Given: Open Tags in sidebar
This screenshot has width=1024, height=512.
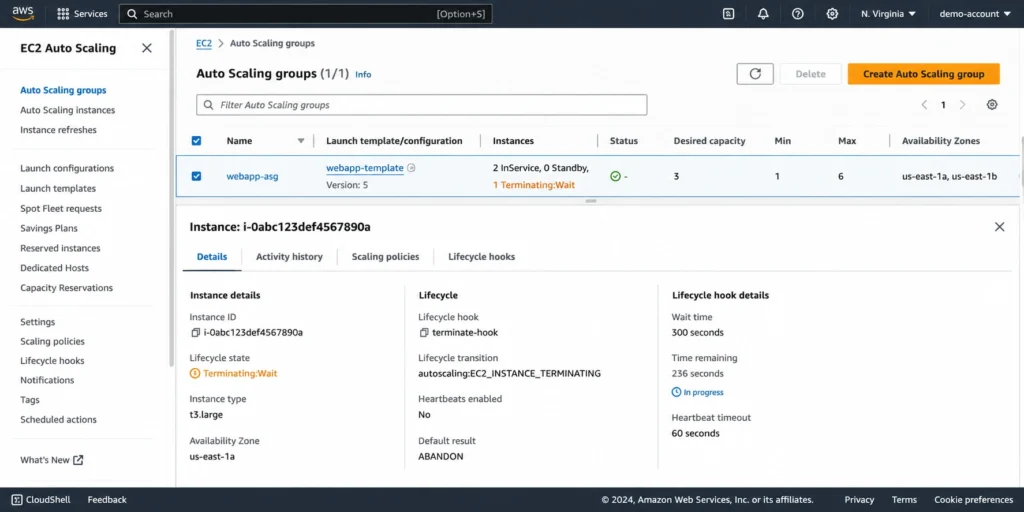Looking at the screenshot, I should [30, 400].
